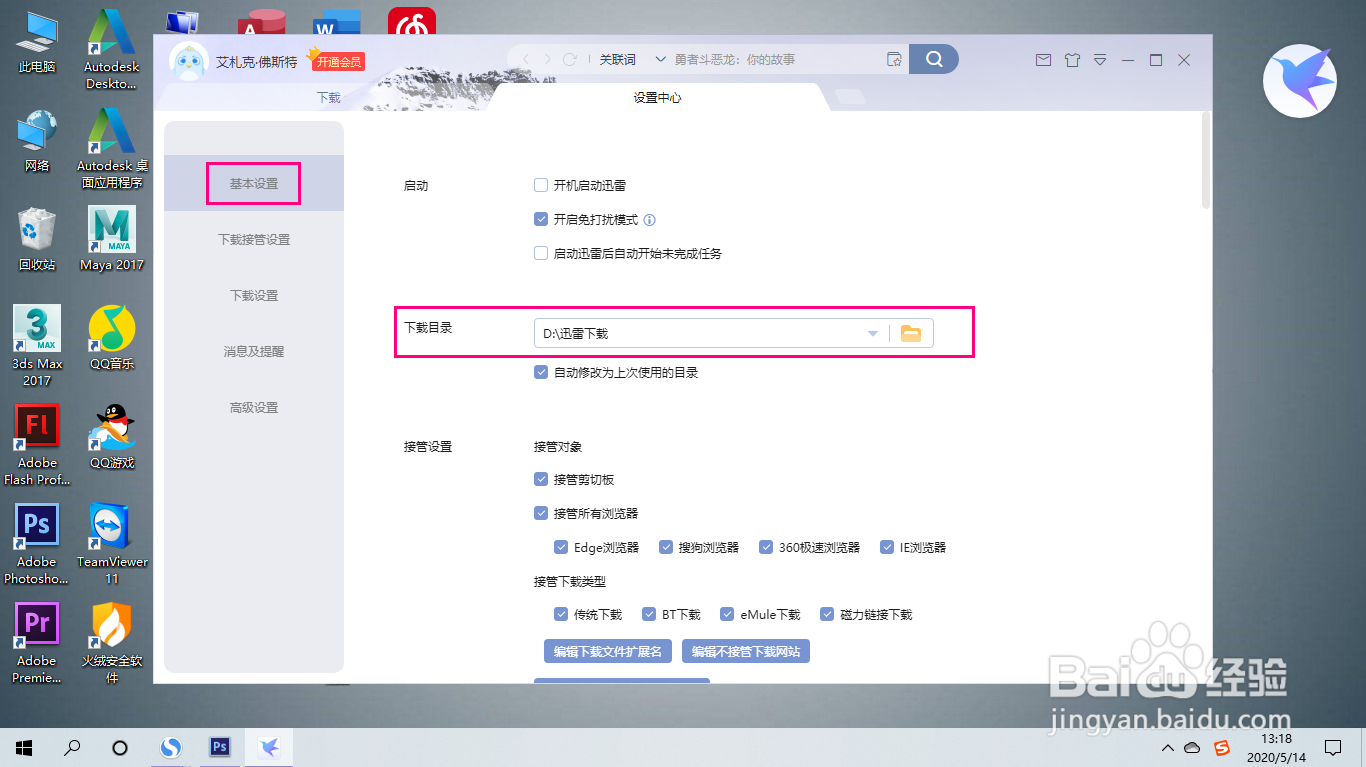This screenshot has width=1366, height=767.
Task: Open 下载设置 in the sidebar
Action: [x=254, y=296]
